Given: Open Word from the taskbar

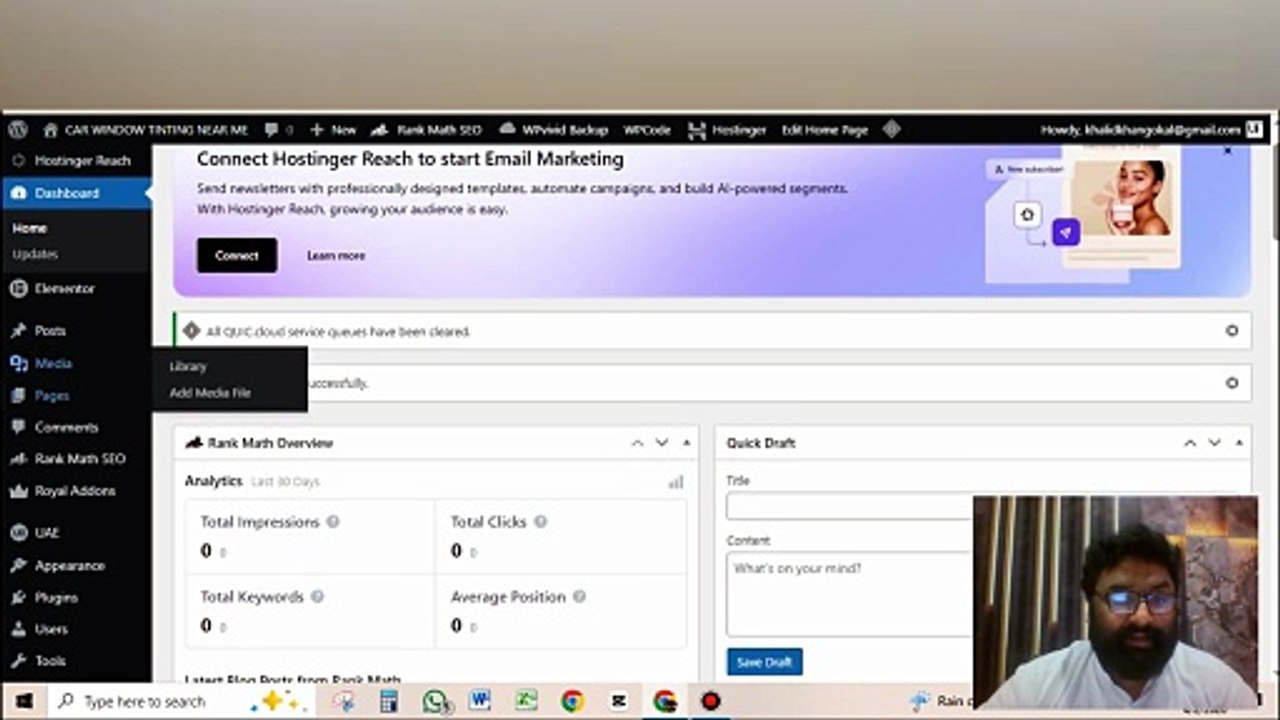Looking at the screenshot, I should pyautogui.click(x=479, y=701).
